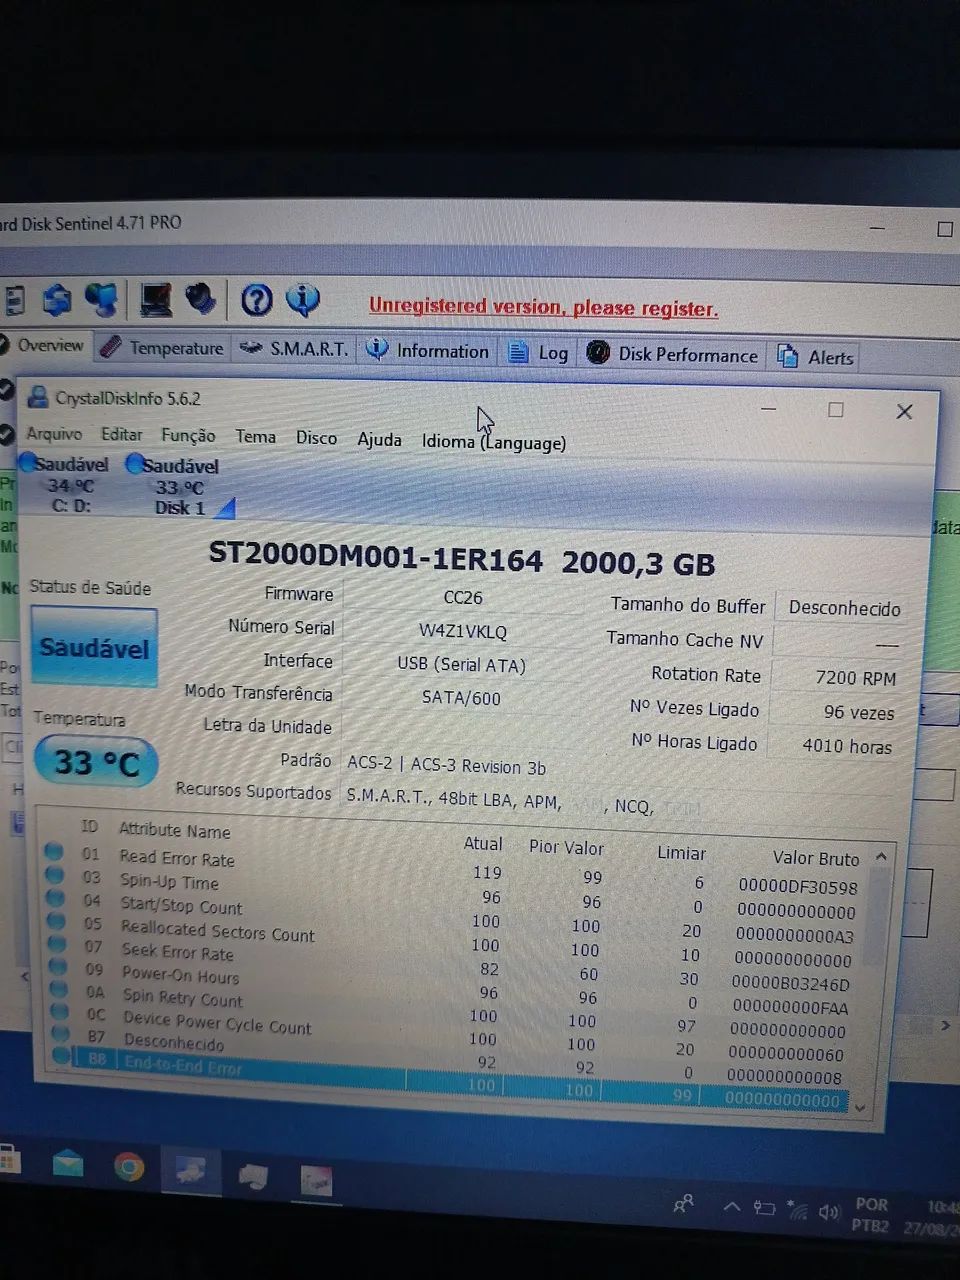Open the Mail app from the taskbar
The width and height of the screenshot is (960, 1280).
[x=68, y=1163]
